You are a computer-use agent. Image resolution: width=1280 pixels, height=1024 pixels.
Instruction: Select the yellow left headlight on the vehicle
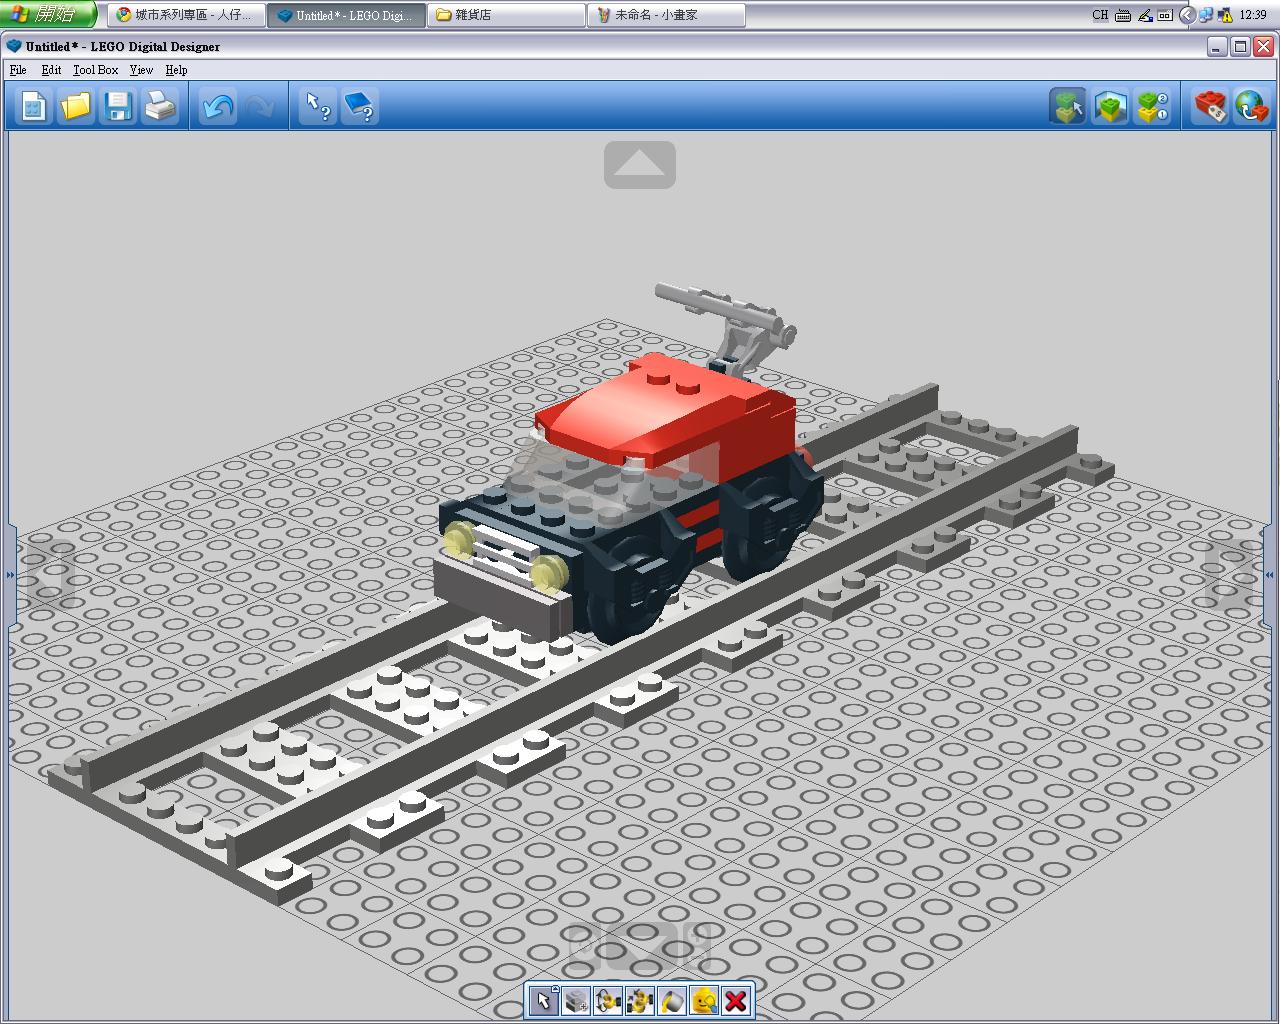(459, 538)
